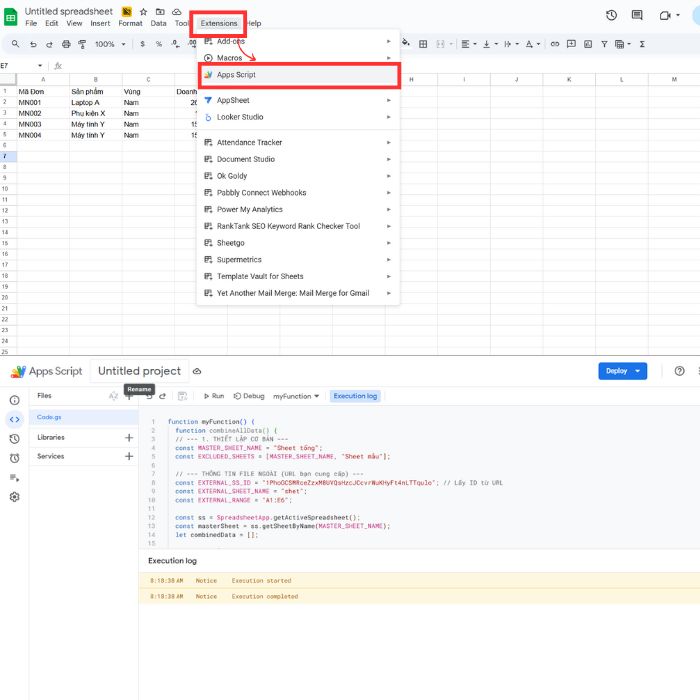
Task: Select function from myFunction dropdown
Action: [296, 396]
